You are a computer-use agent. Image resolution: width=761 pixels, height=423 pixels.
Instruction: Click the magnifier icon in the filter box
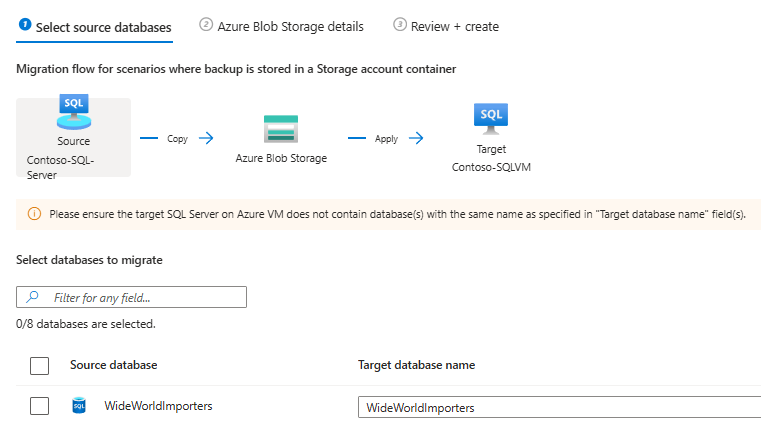pos(33,297)
